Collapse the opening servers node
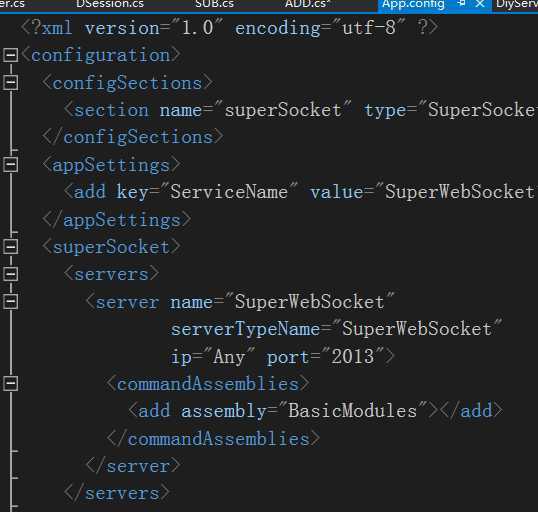Image resolution: width=538 pixels, height=512 pixels. coord(10,274)
